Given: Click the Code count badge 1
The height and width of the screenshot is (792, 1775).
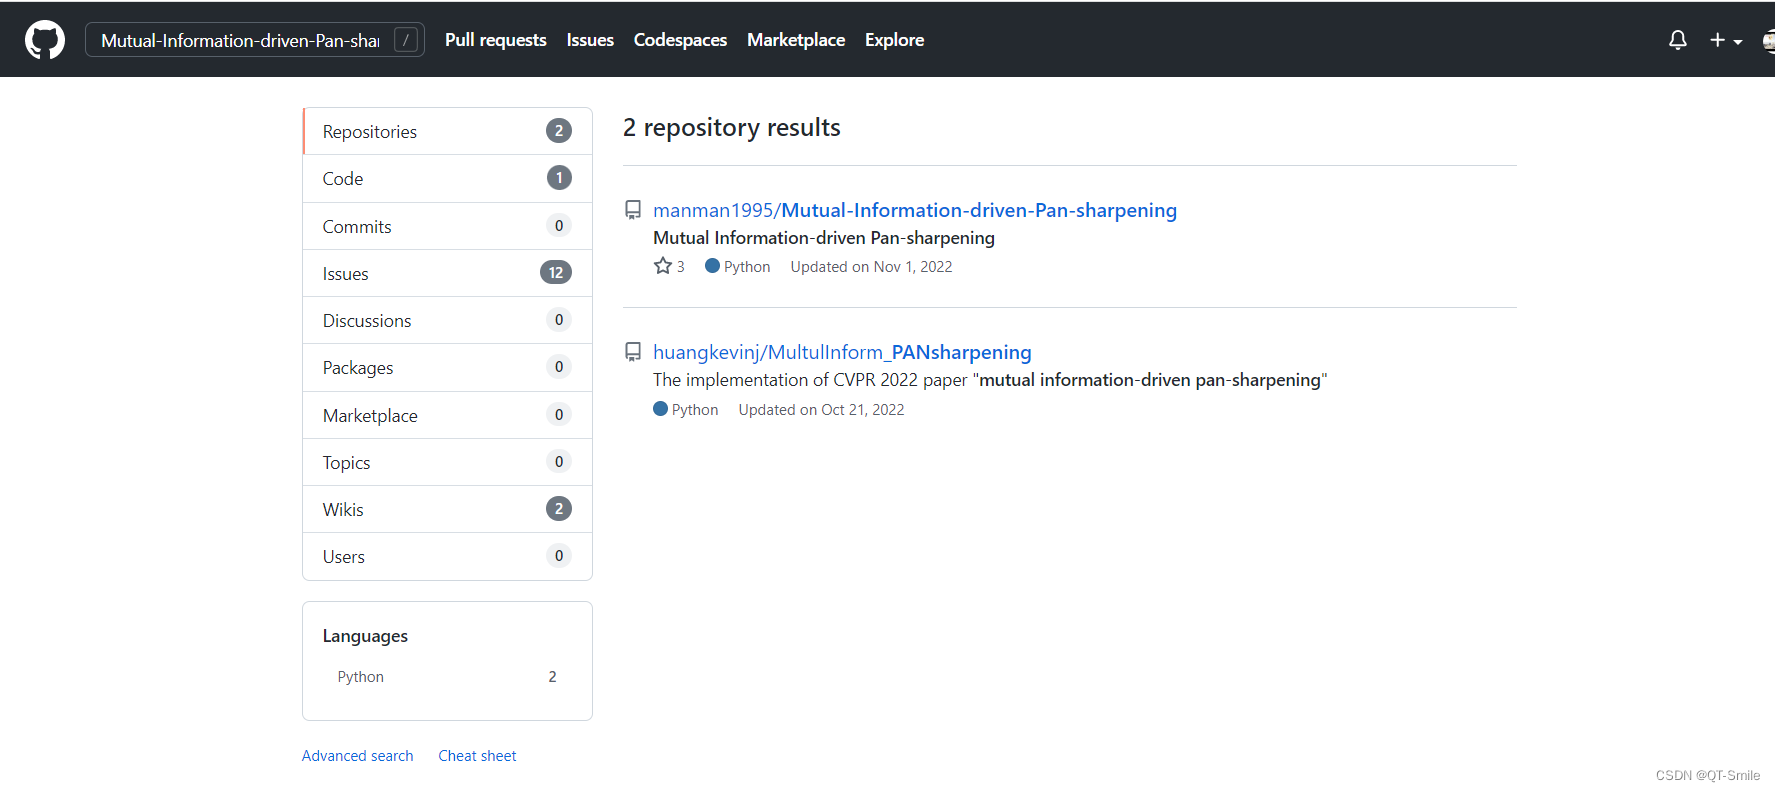Looking at the screenshot, I should [559, 178].
